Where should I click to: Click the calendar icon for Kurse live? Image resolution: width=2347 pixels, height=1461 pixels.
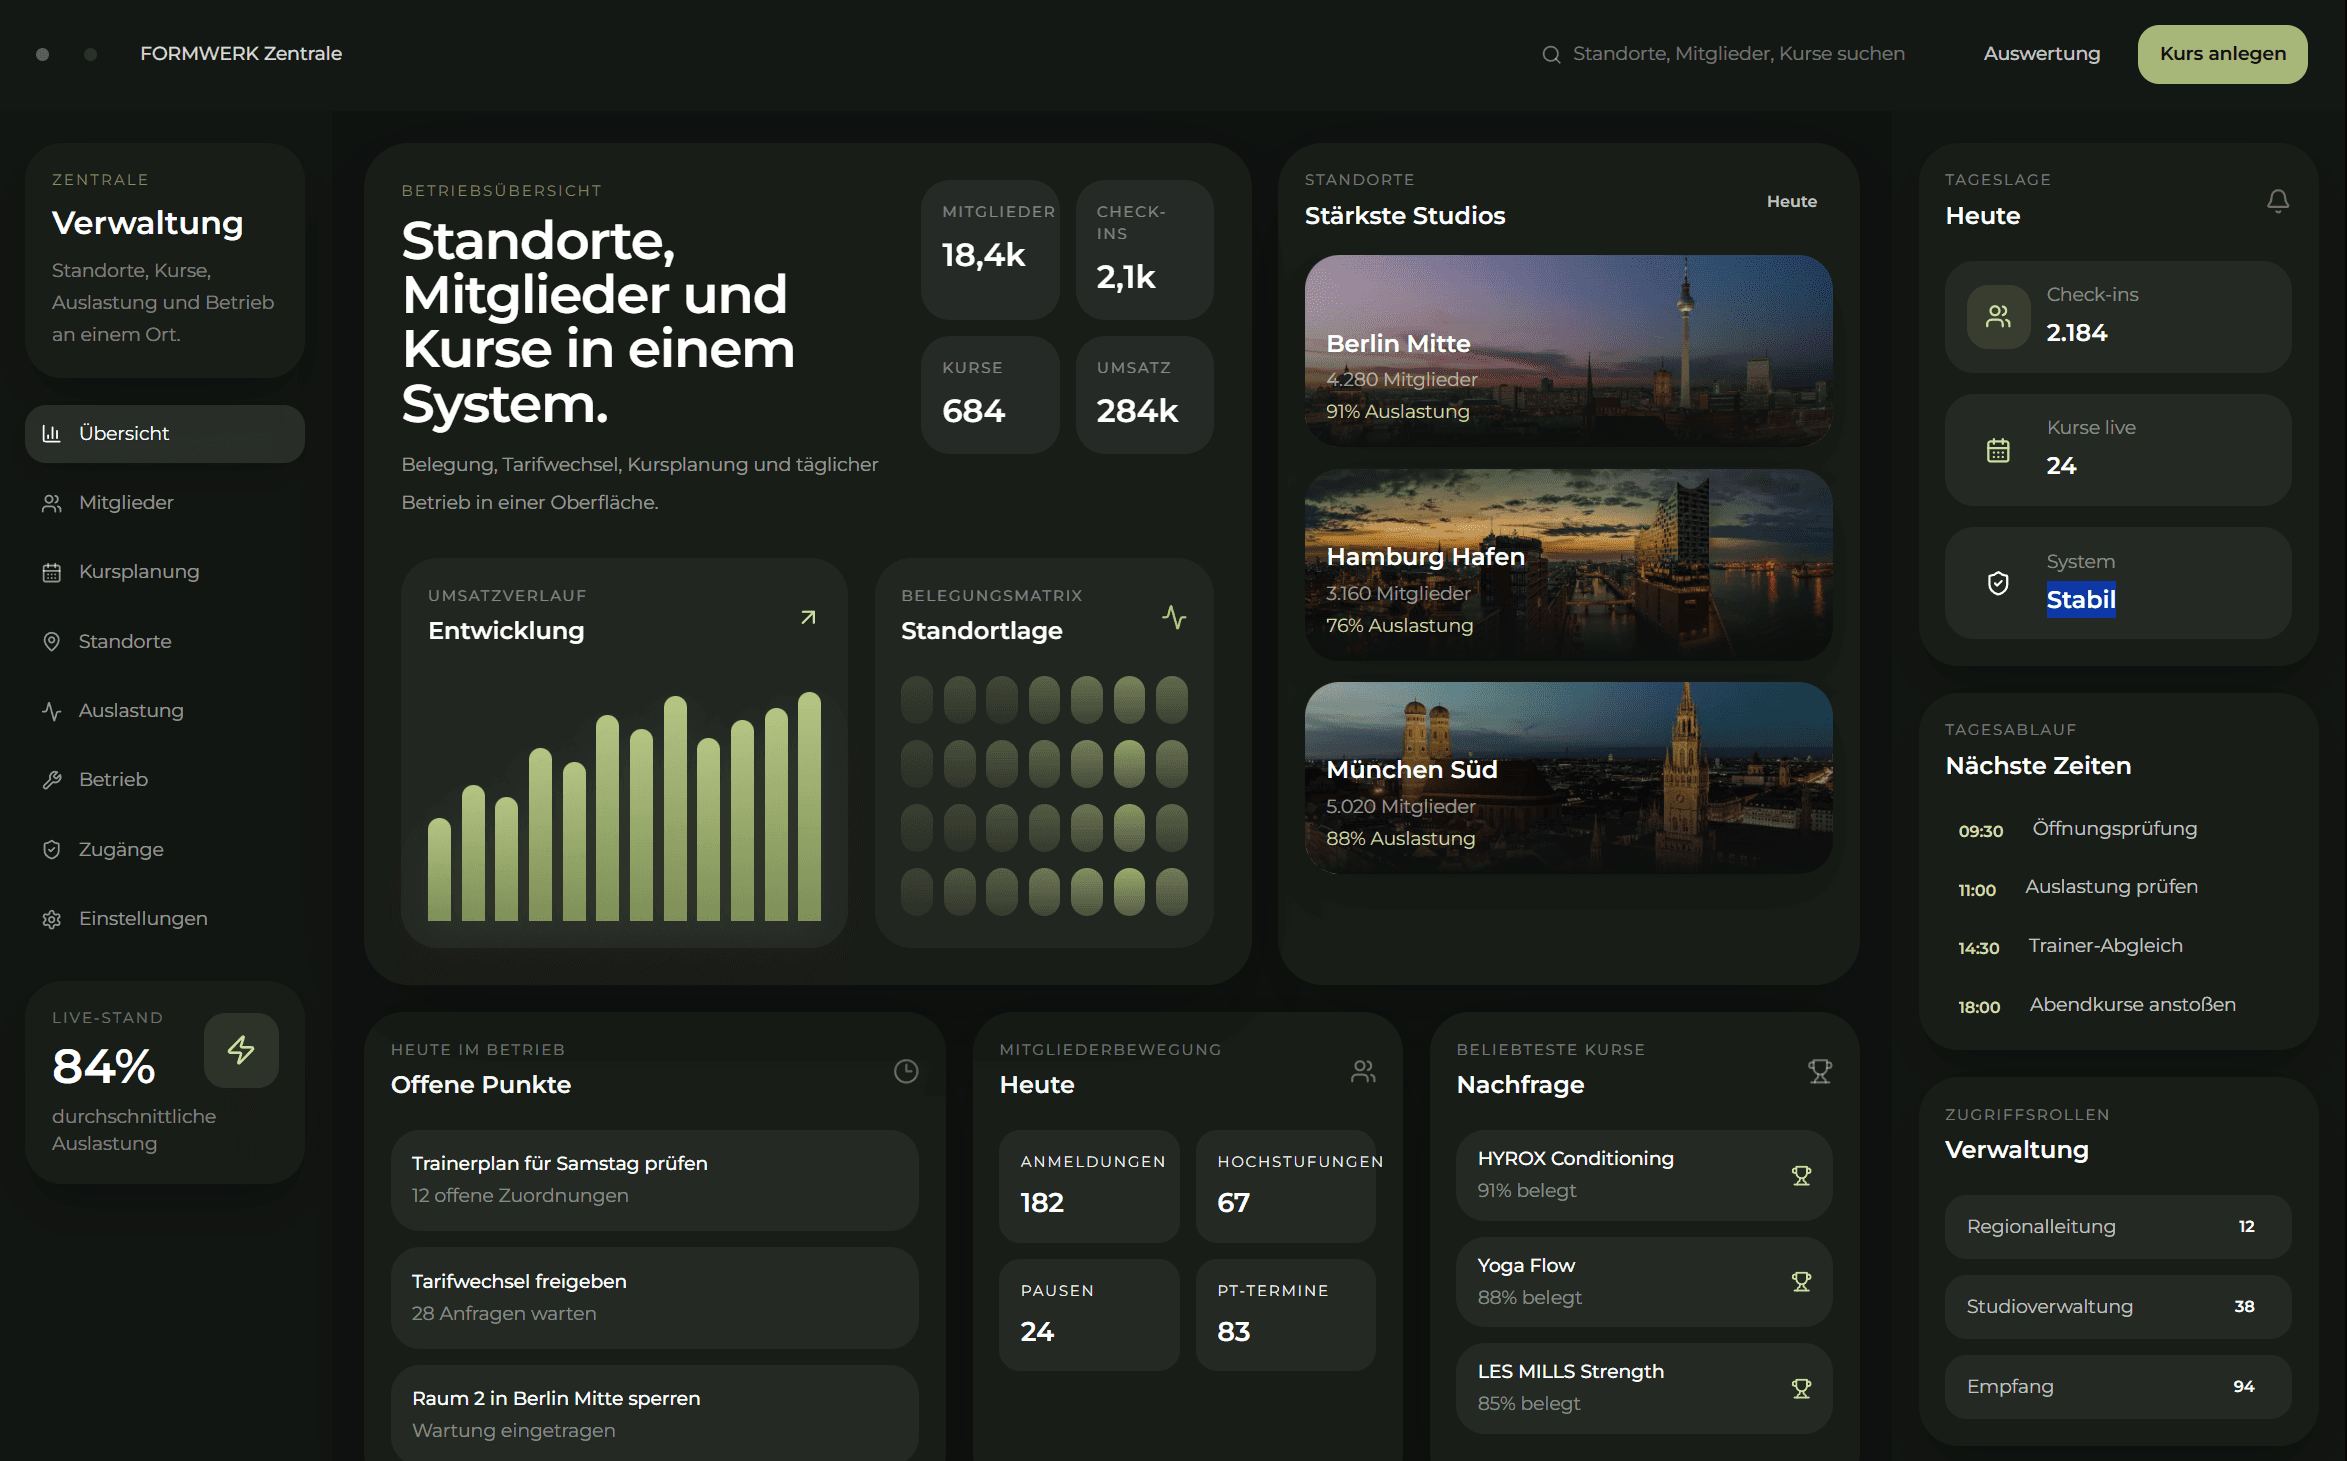[1997, 450]
